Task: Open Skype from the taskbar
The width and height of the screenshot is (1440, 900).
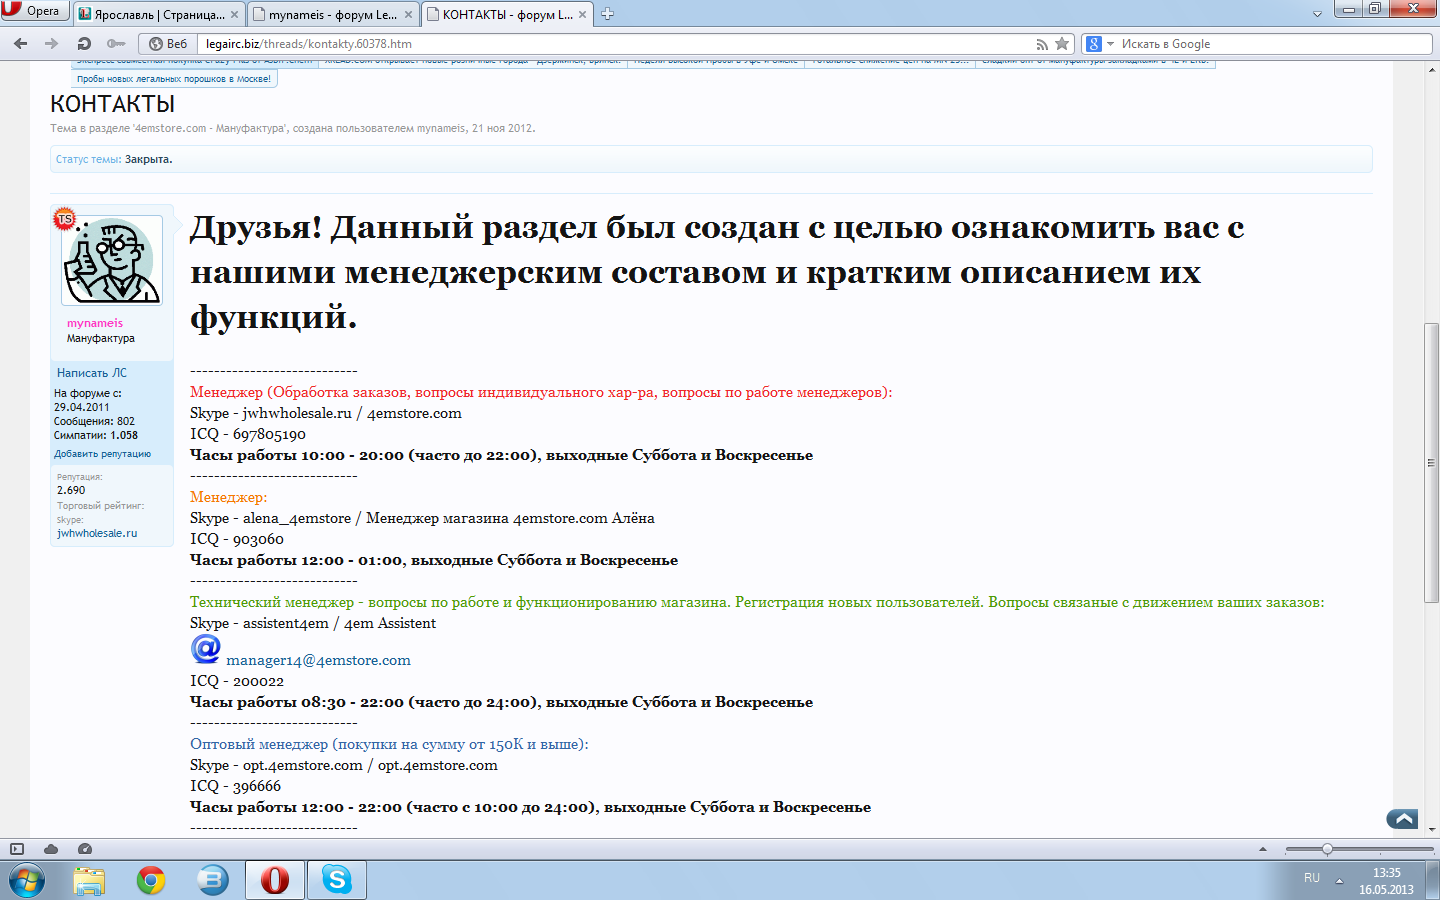Action: click(337, 881)
